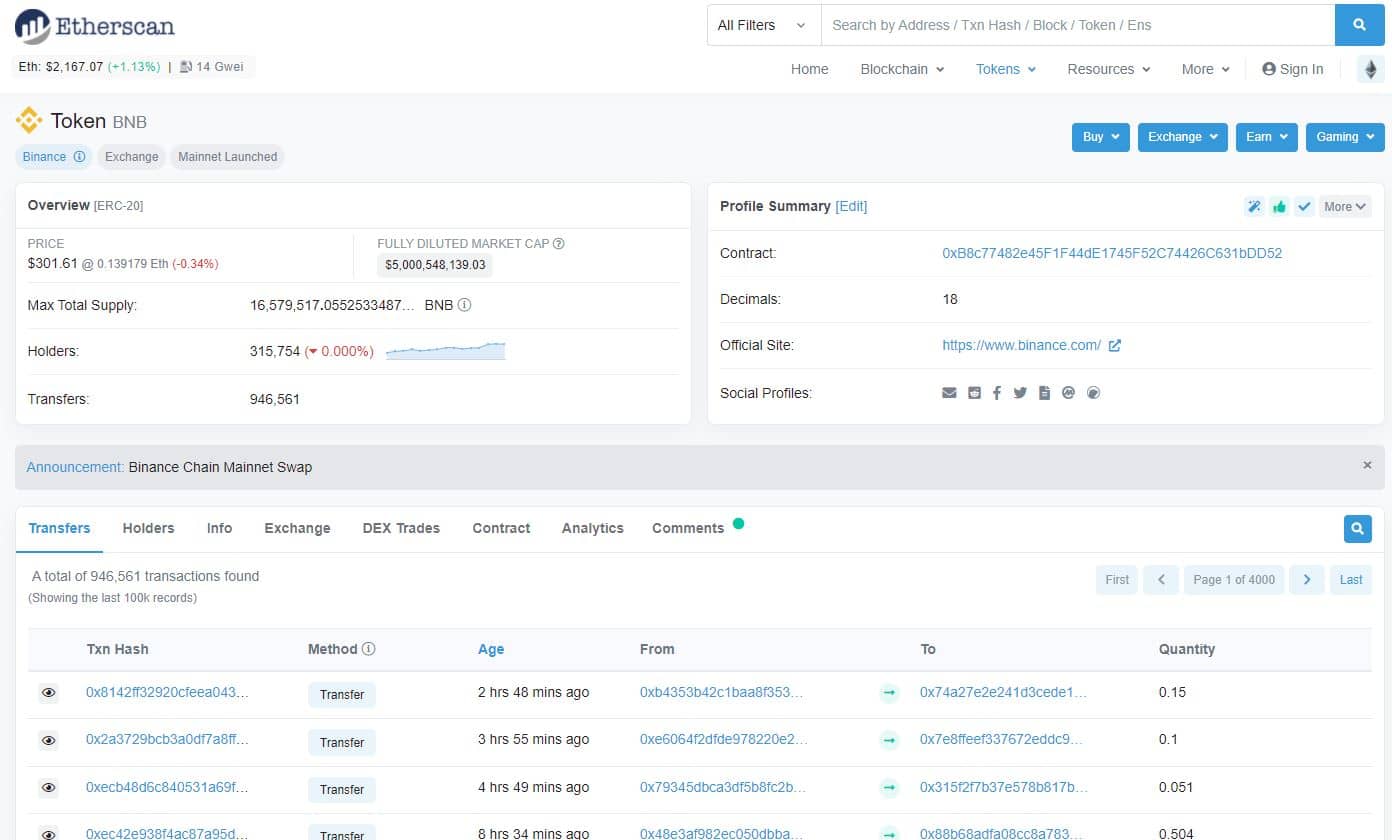1392x840 pixels.
Task: Click the magic wand icon in Profile Summary
Action: pyautogui.click(x=1254, y=207)
